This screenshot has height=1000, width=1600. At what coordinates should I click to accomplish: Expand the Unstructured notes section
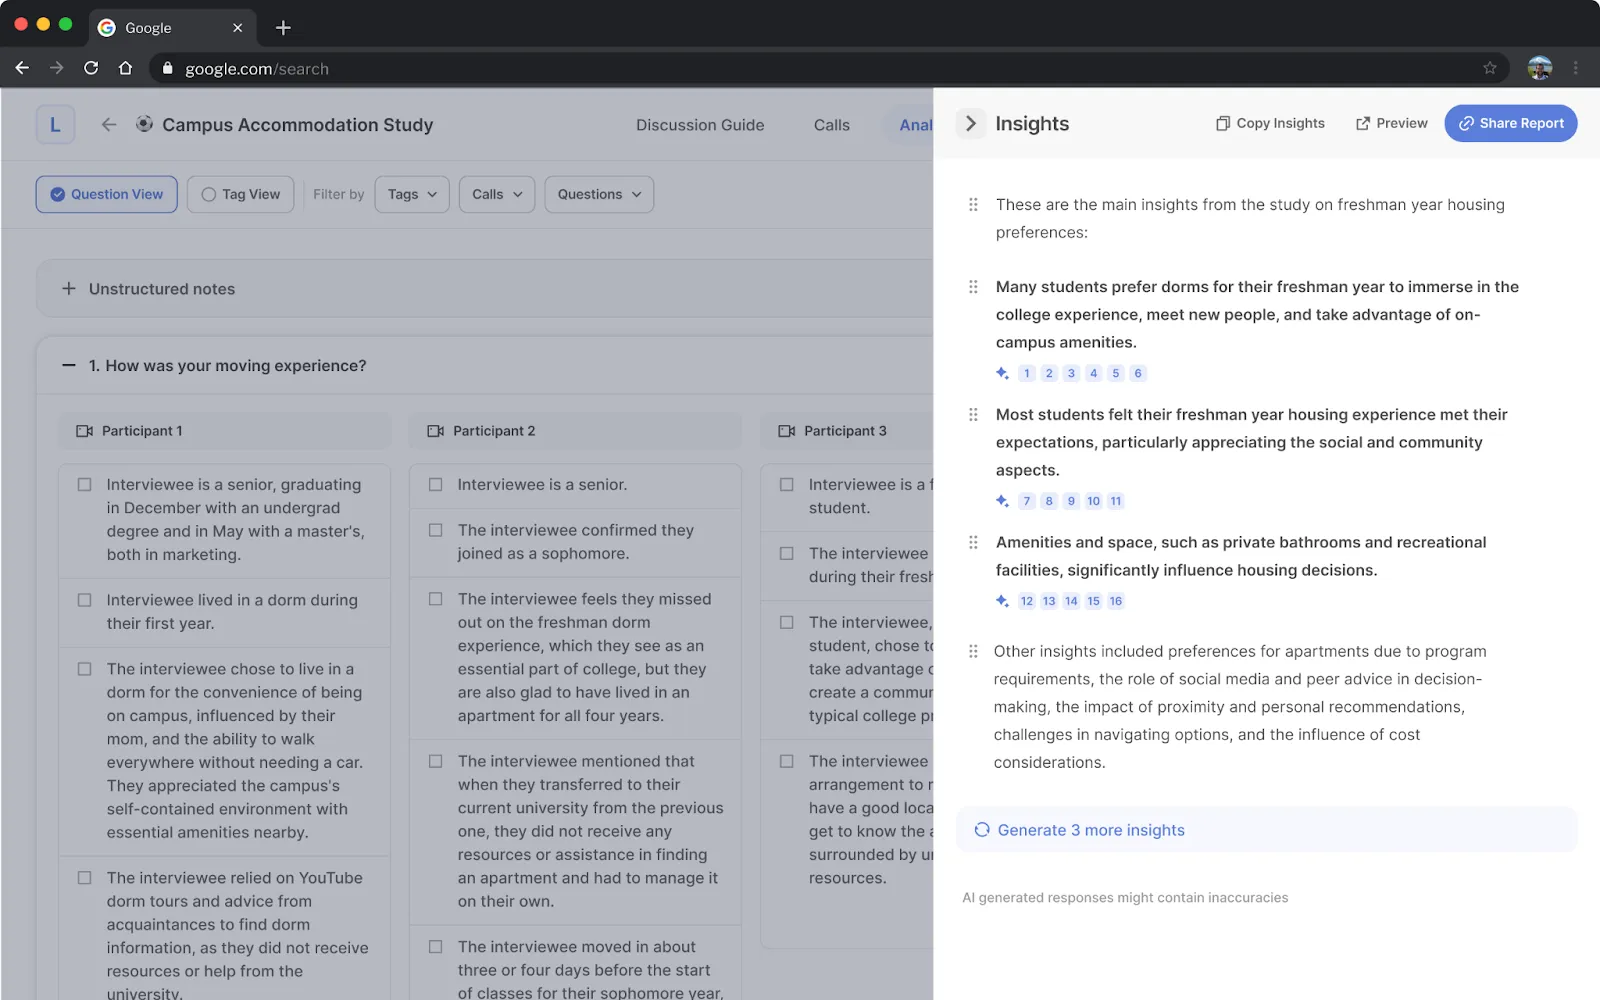pyautogui.click(x=69, y=289)
